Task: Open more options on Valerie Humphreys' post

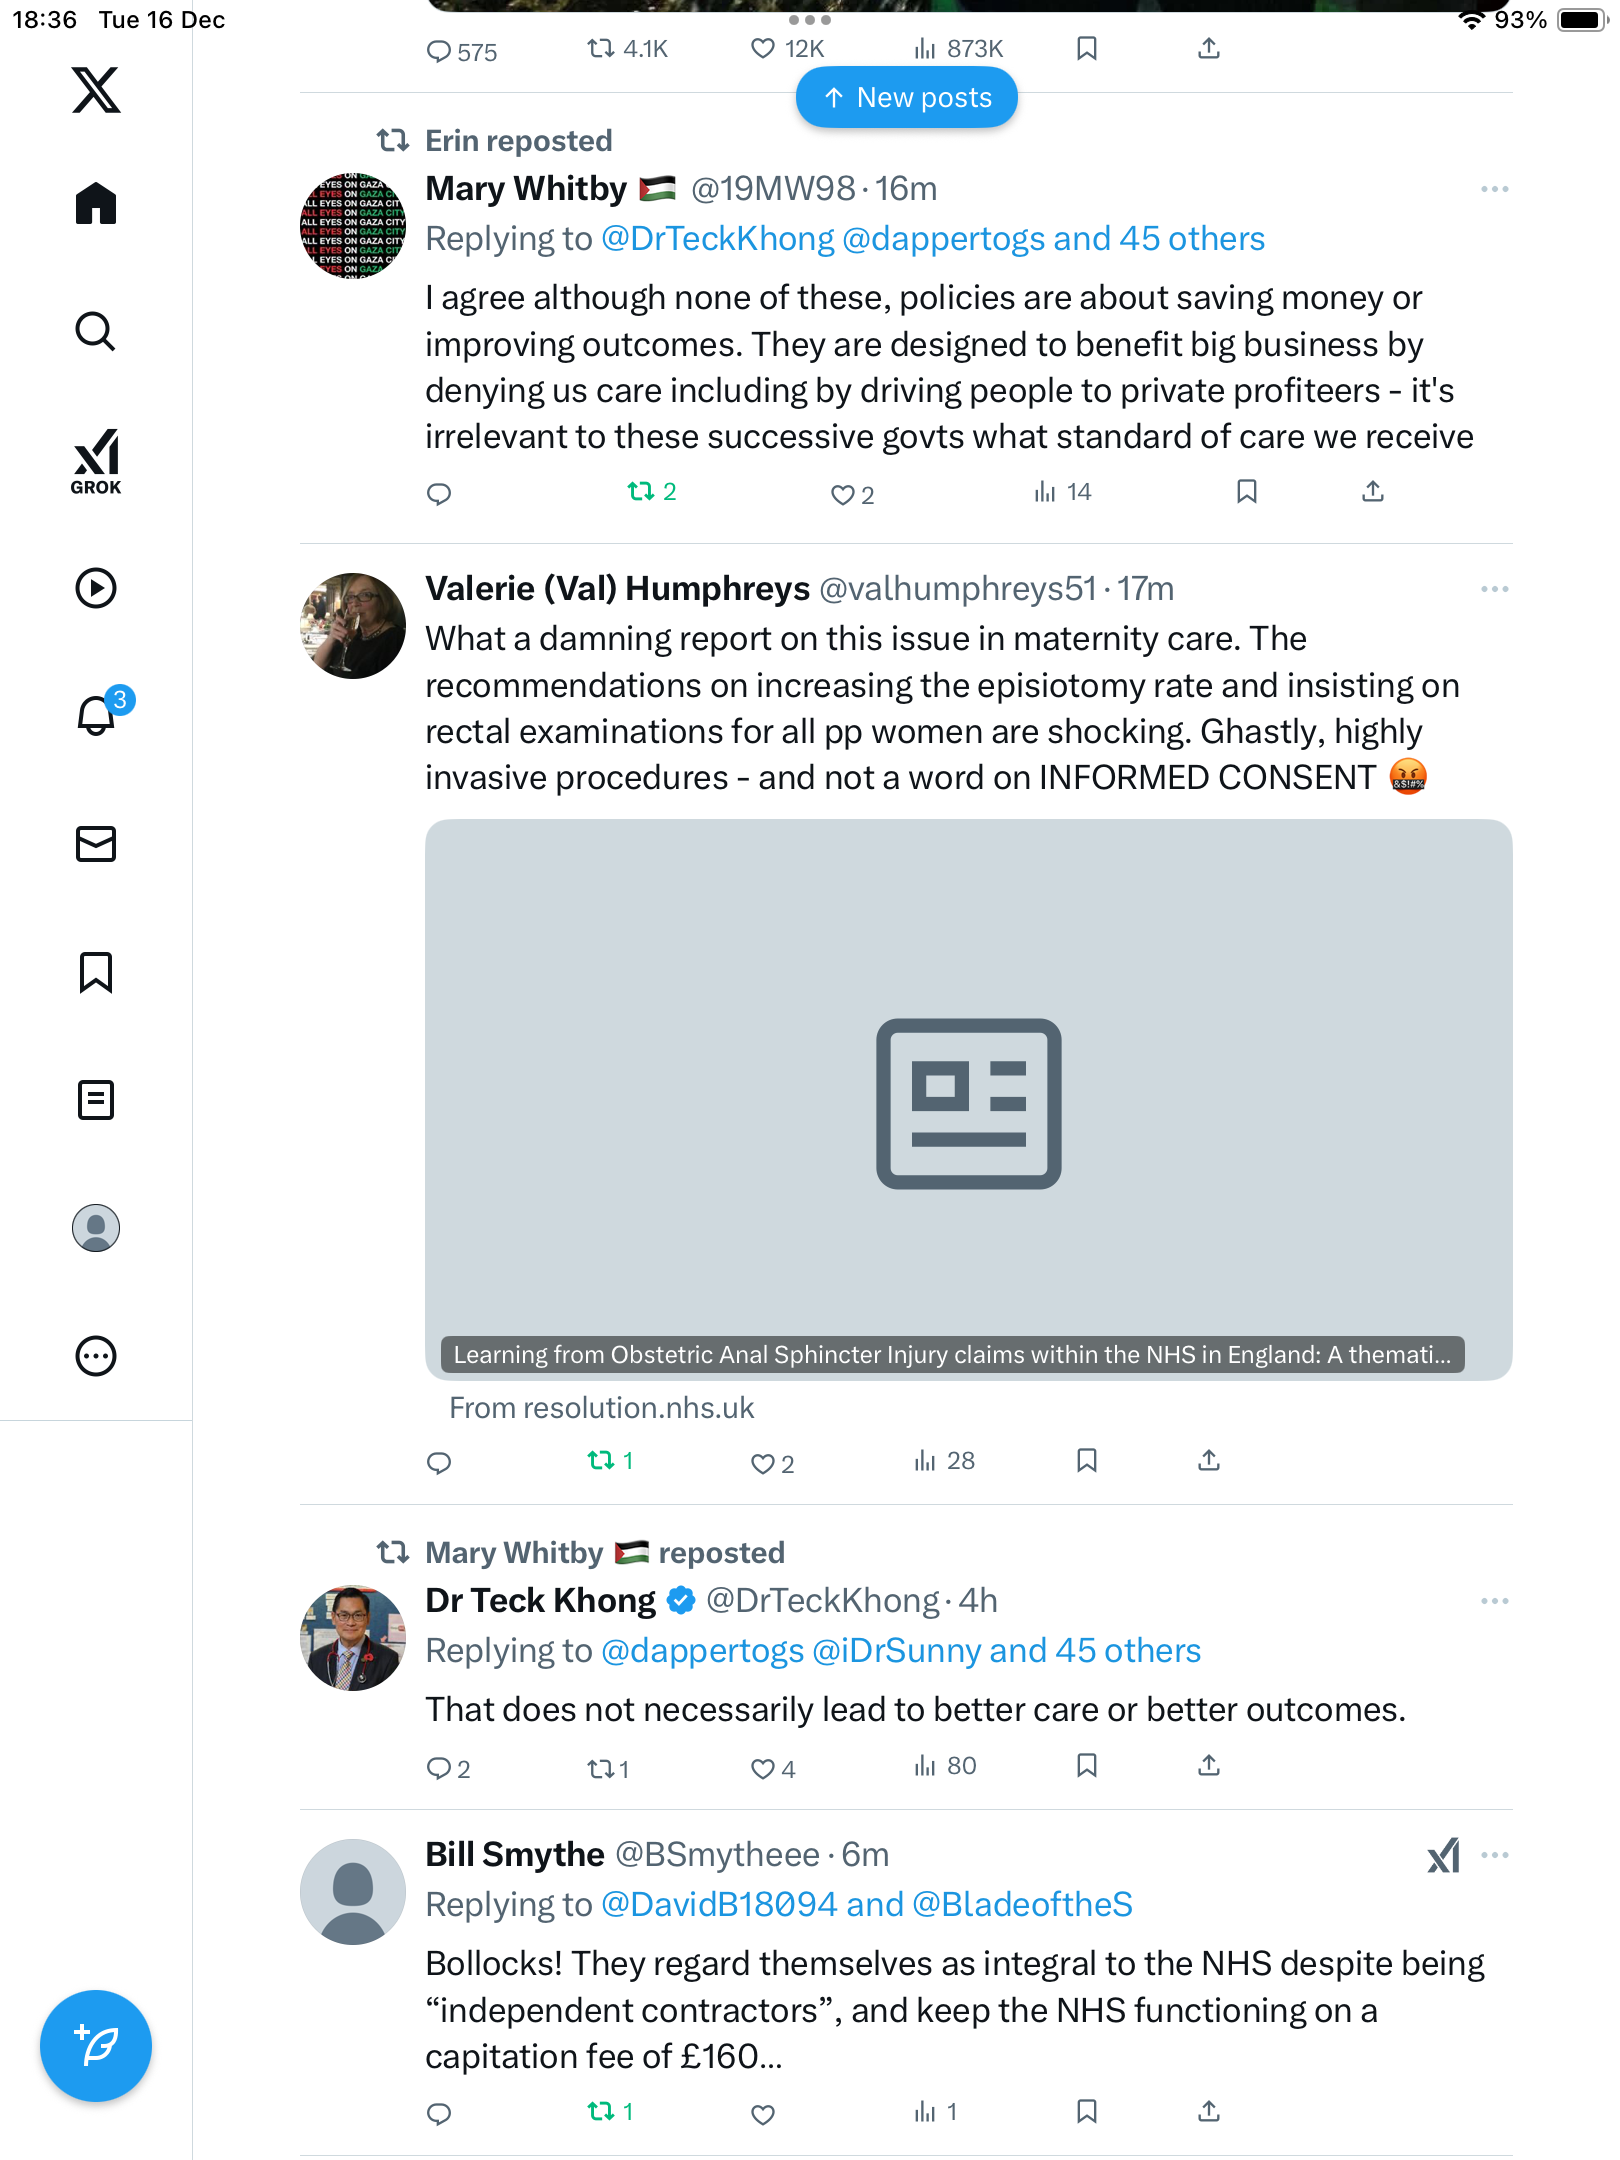Action: click(1494, 589)
